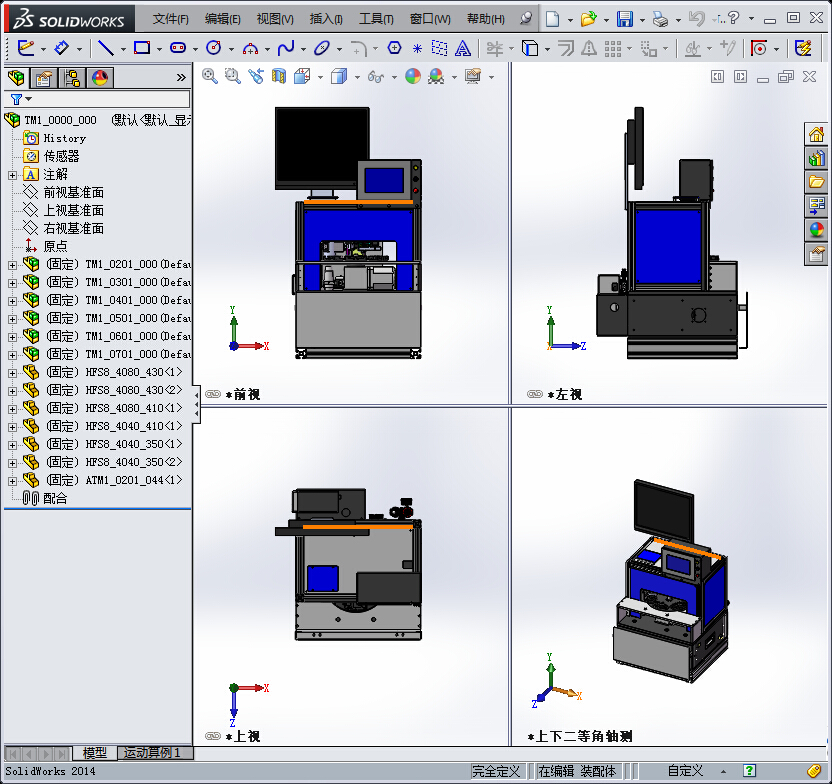Select the Spline tool
832x784 pixels.
(285, 48)
